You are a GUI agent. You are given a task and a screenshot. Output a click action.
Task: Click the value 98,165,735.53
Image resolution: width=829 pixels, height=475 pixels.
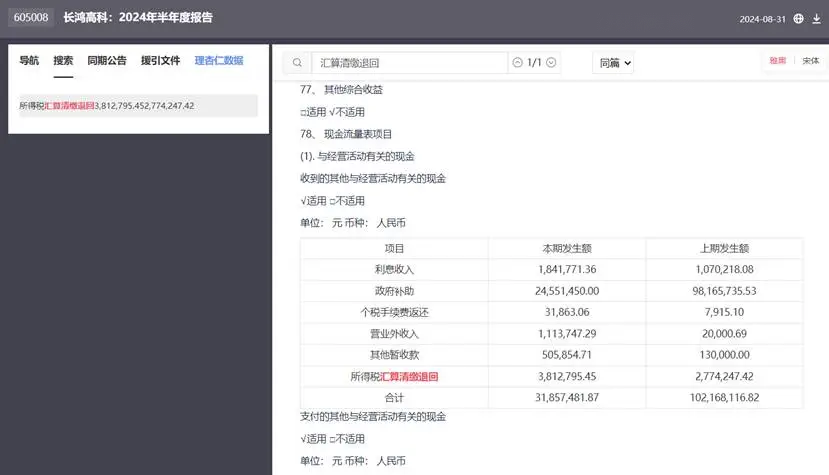(x=724, y=291)
